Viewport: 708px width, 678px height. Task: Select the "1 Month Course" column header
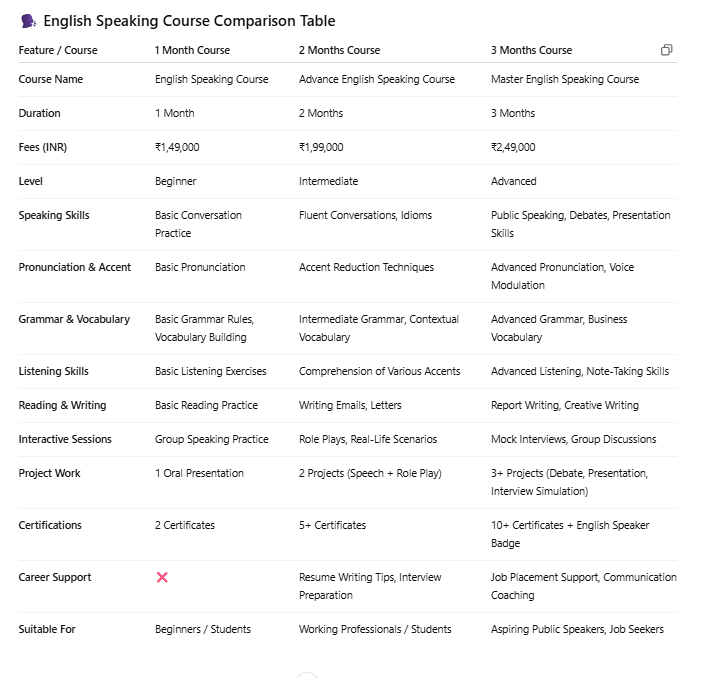192,50
